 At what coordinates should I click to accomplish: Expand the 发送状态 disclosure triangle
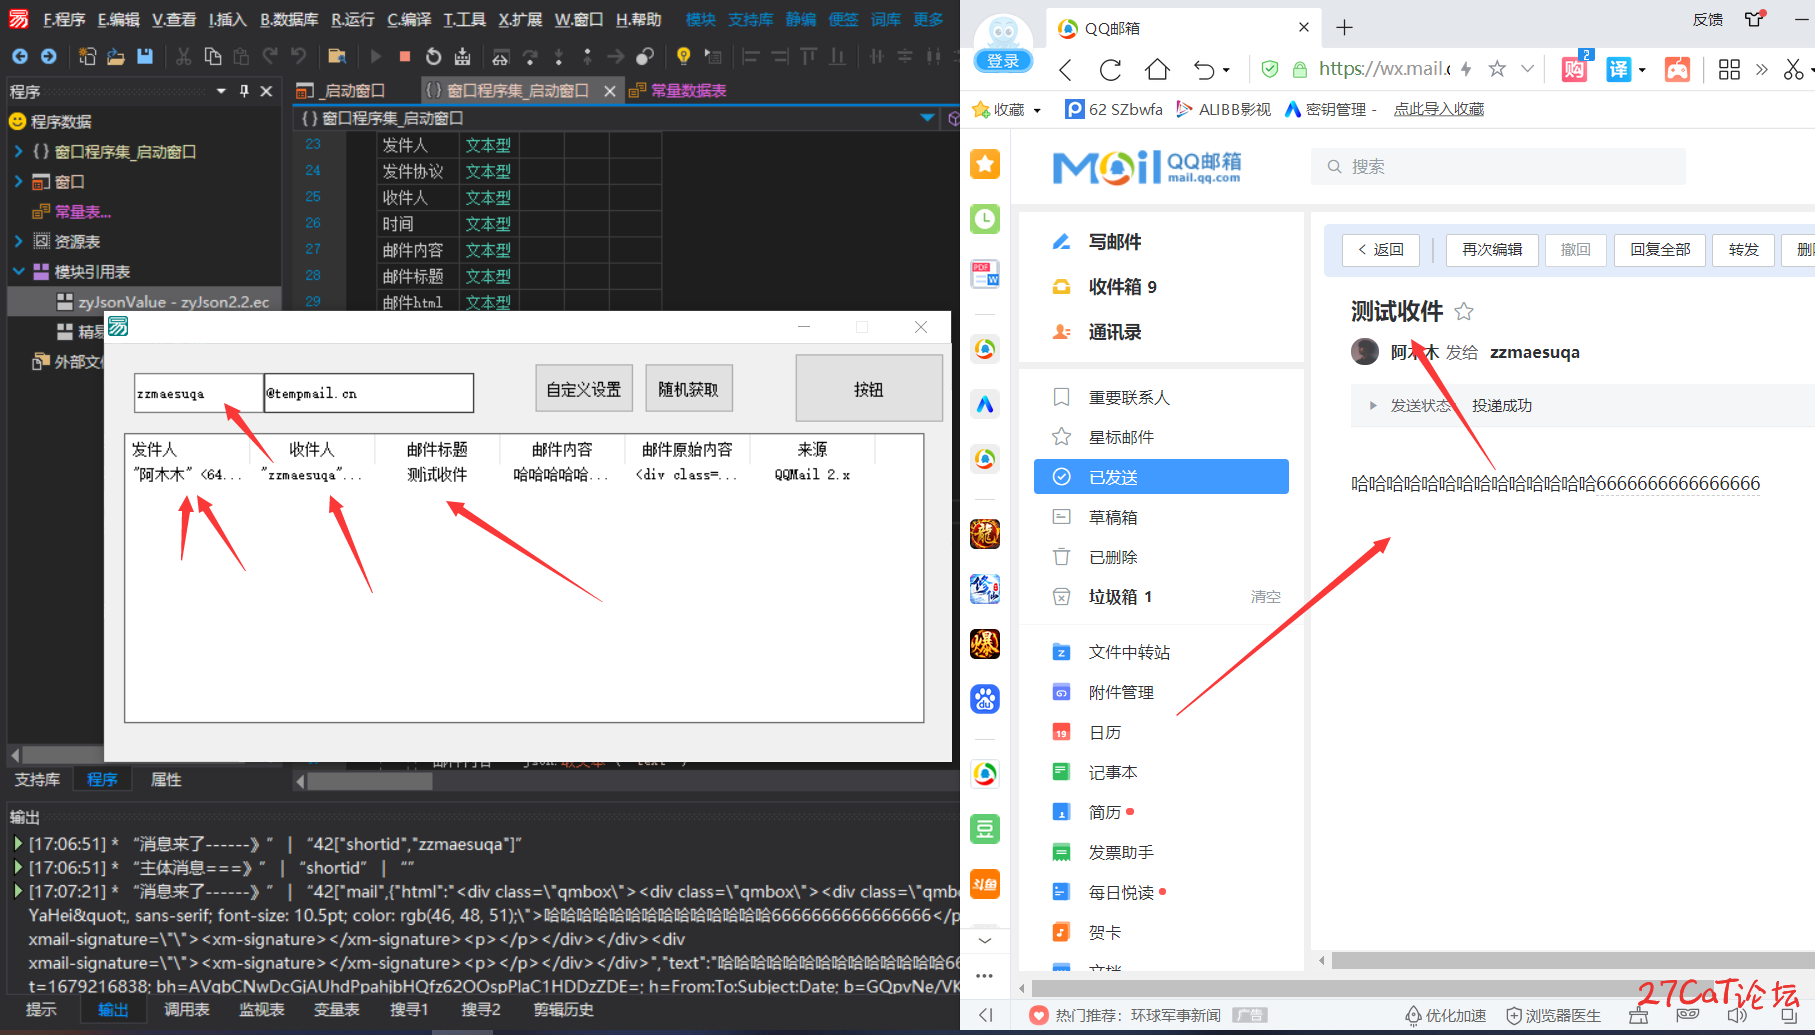pos(1373,405)
